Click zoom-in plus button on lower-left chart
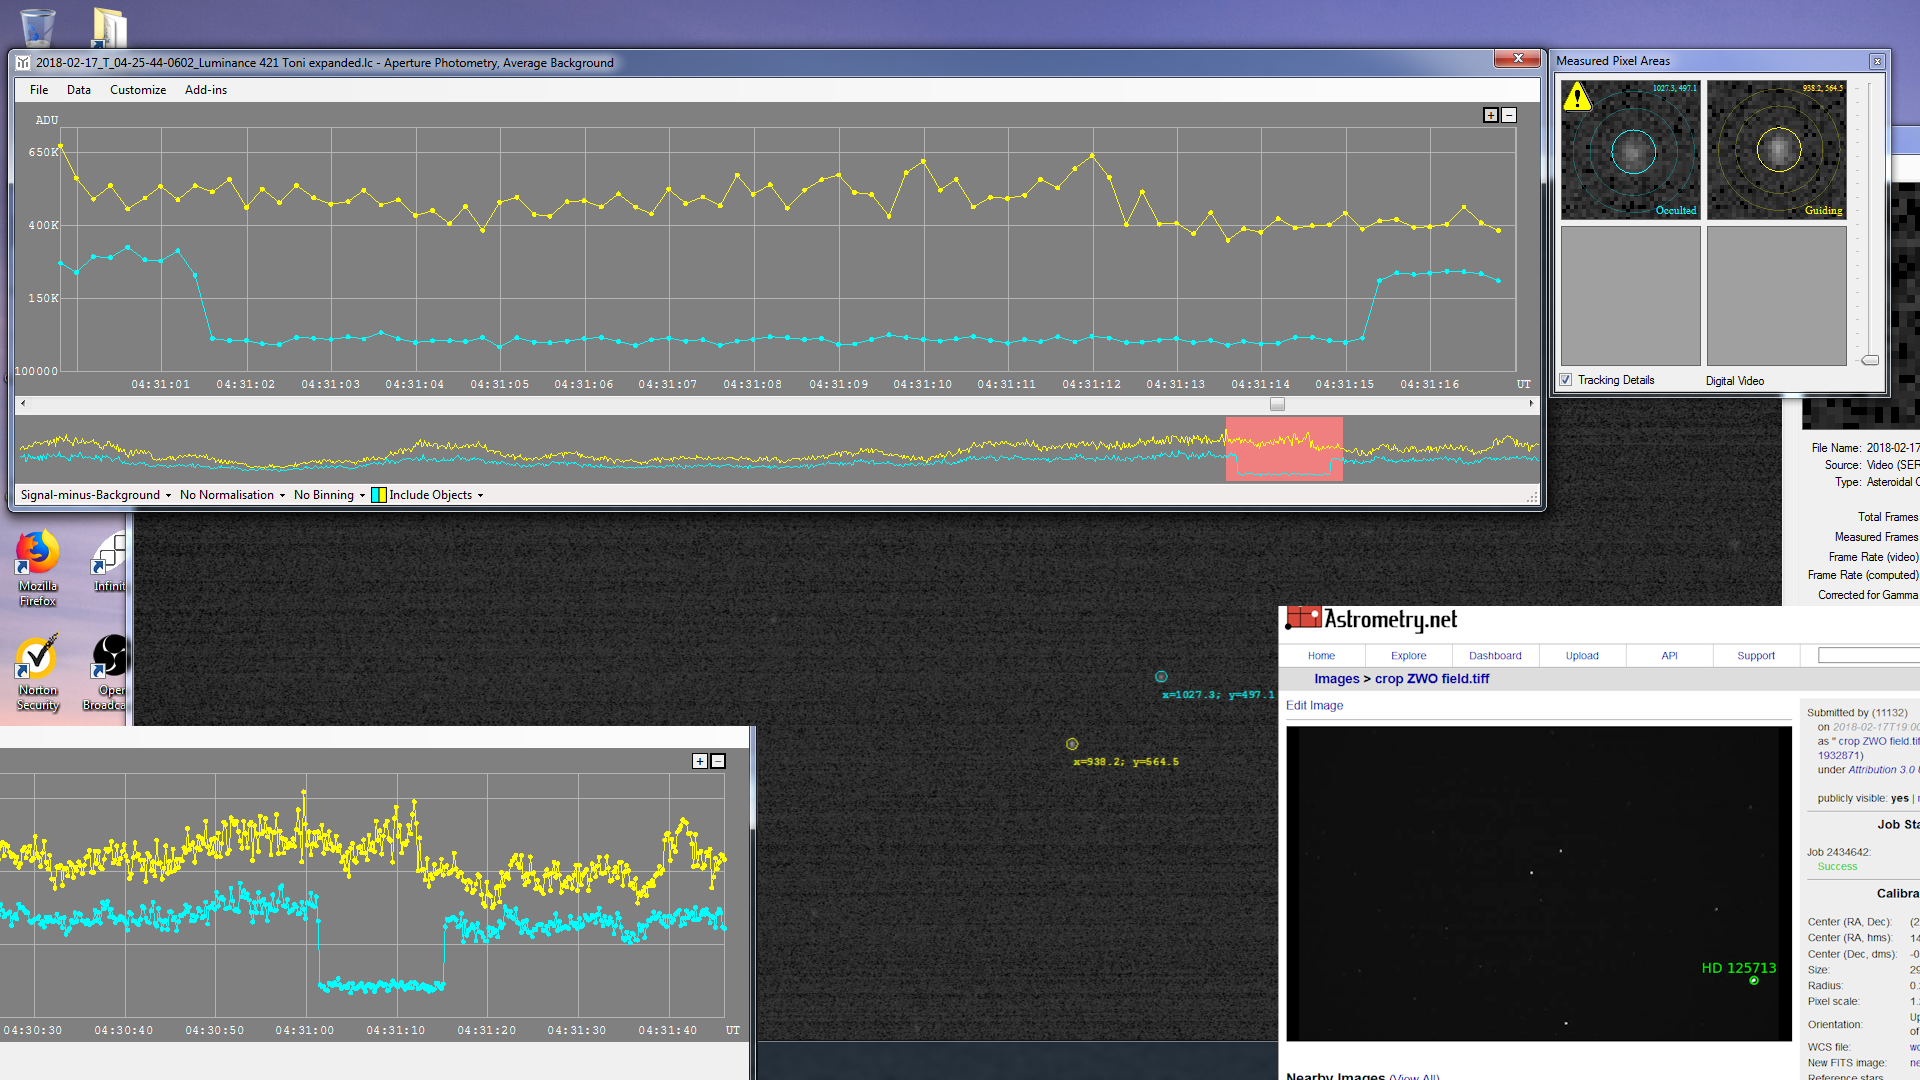Viewport: 1920px width, 1080px height. point(700,761)
